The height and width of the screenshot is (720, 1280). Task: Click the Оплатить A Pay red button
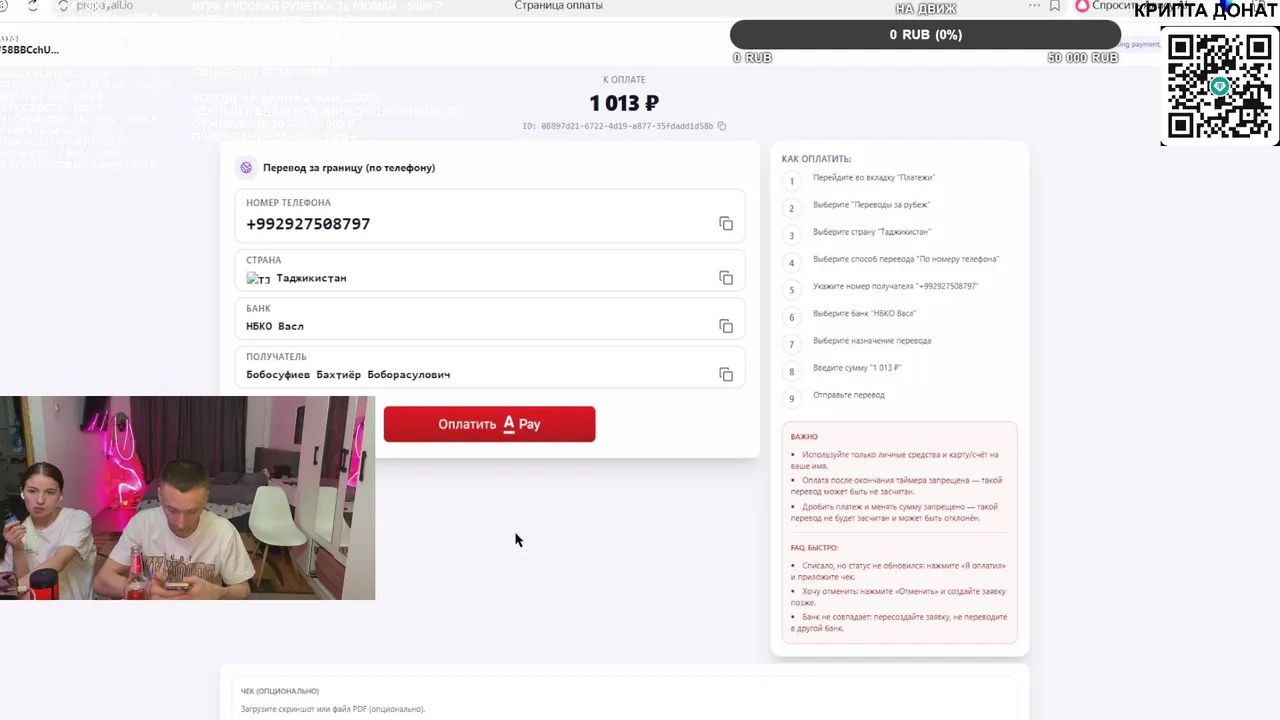click(x=489, y=424)
